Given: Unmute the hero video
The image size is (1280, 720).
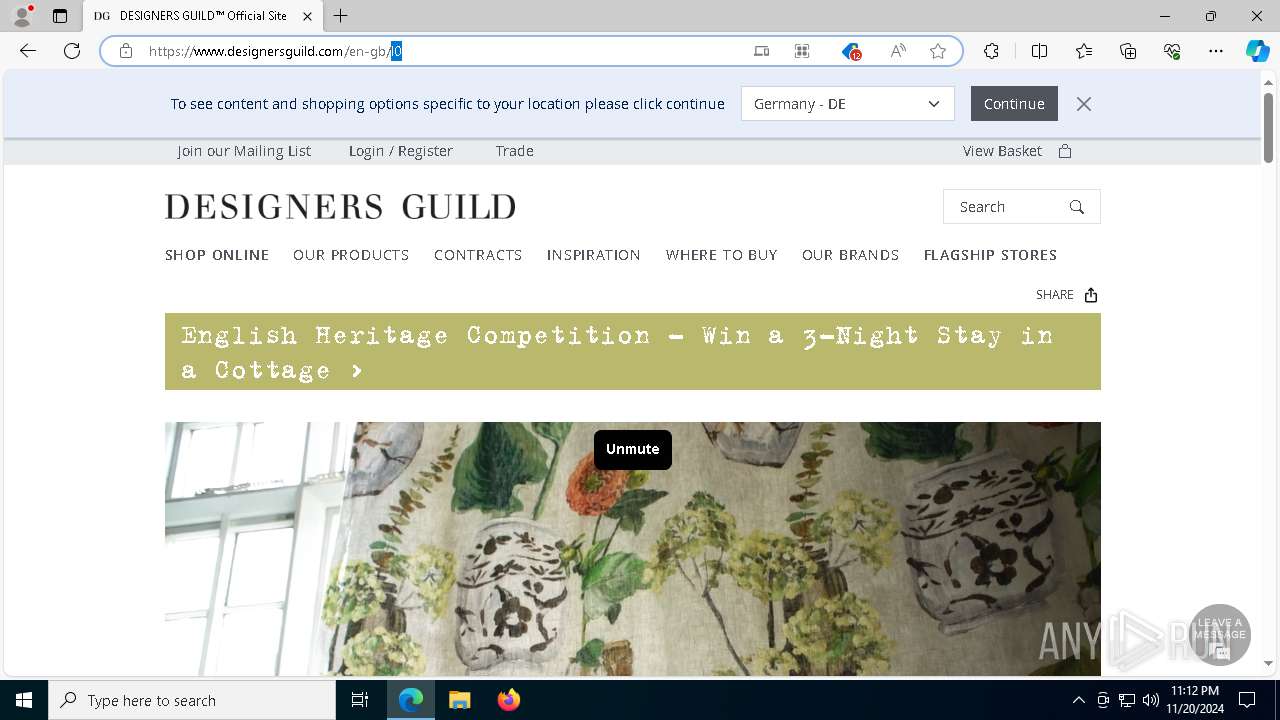Looking at the screenshot, I should [x=633, y=449].
